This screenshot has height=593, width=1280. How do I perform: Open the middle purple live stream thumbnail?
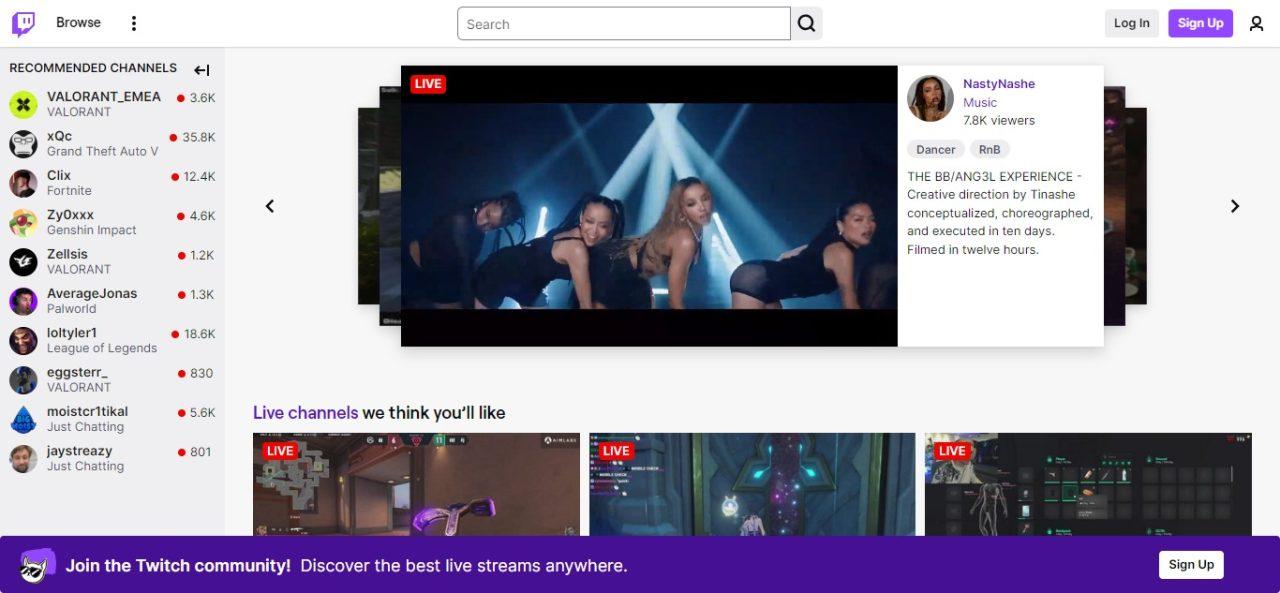coord(752,484)
